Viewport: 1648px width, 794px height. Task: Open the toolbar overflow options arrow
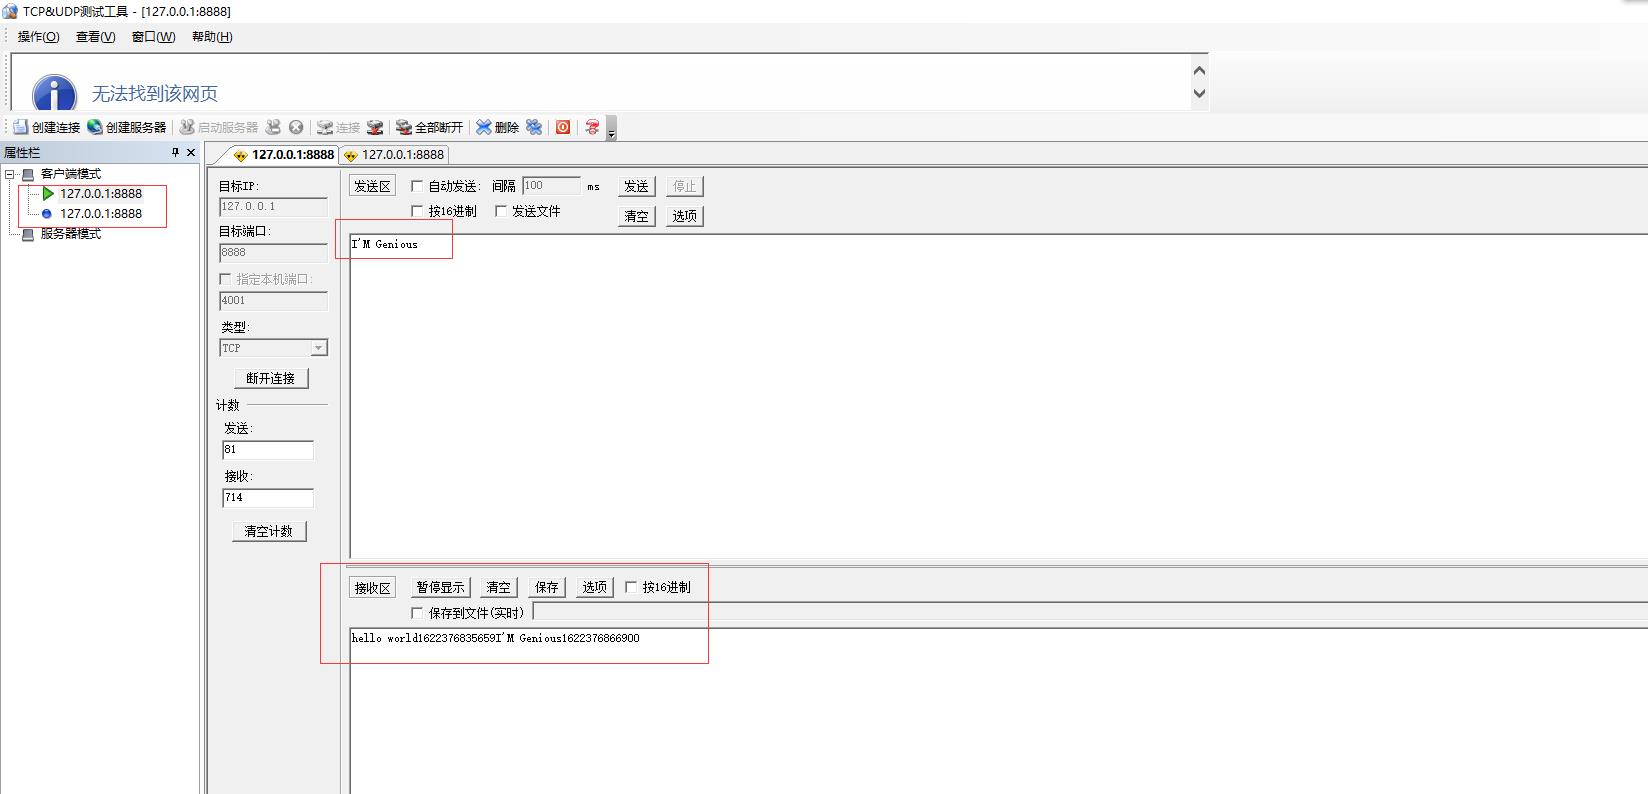coord(612,129)
